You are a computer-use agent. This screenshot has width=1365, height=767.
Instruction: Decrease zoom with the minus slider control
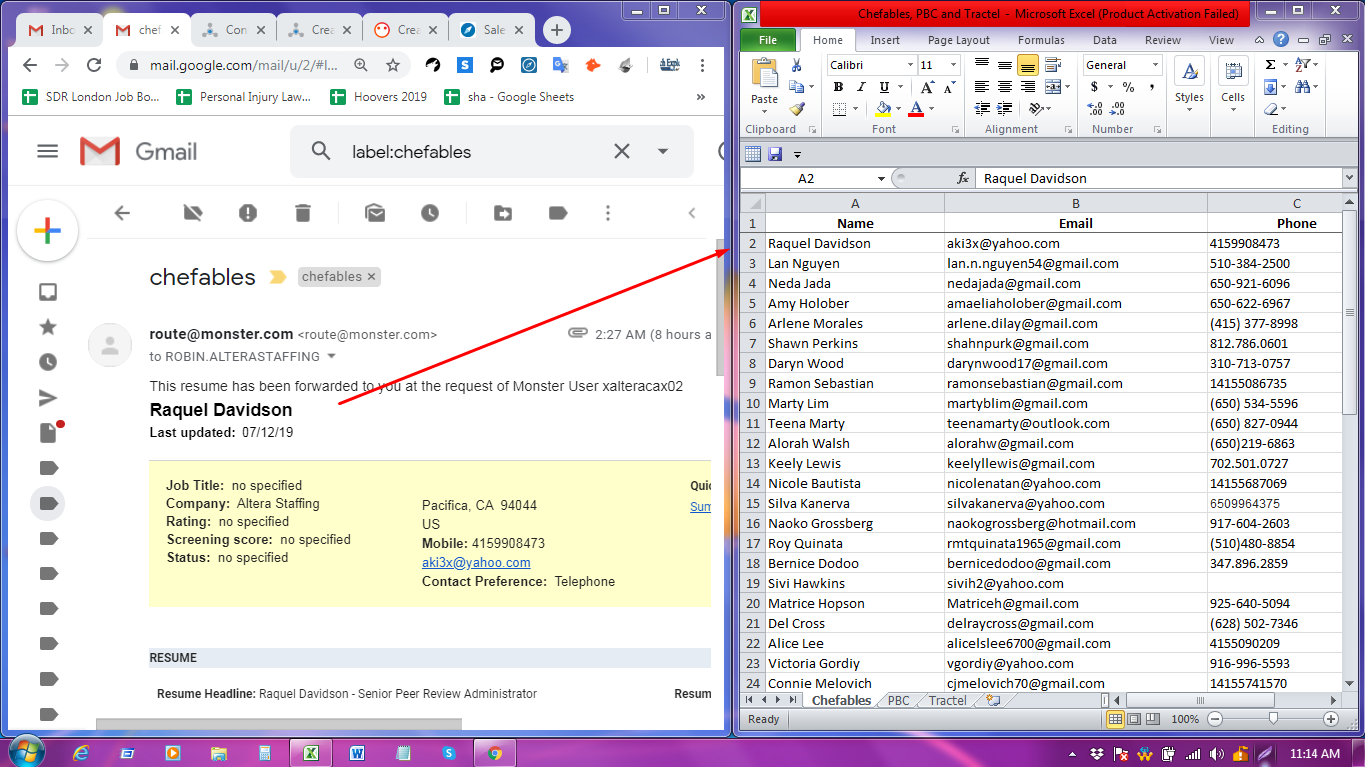[x=1214, y=718]
